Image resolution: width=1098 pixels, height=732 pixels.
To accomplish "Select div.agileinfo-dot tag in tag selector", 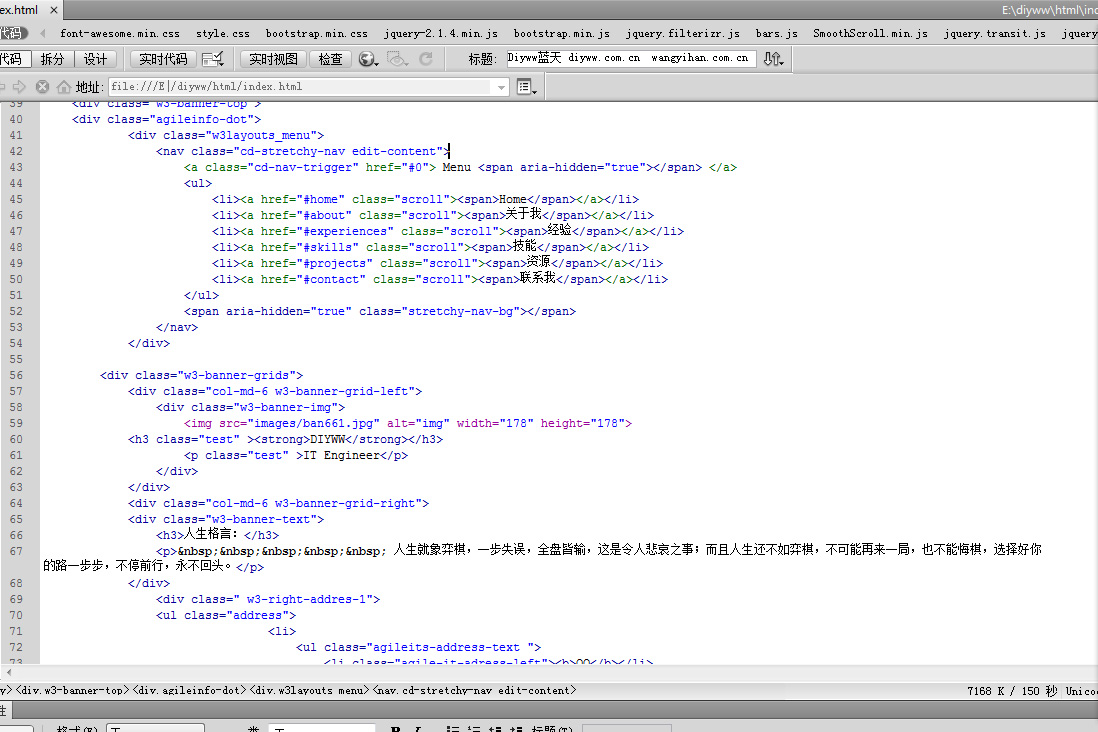I will tap(190, 690).
